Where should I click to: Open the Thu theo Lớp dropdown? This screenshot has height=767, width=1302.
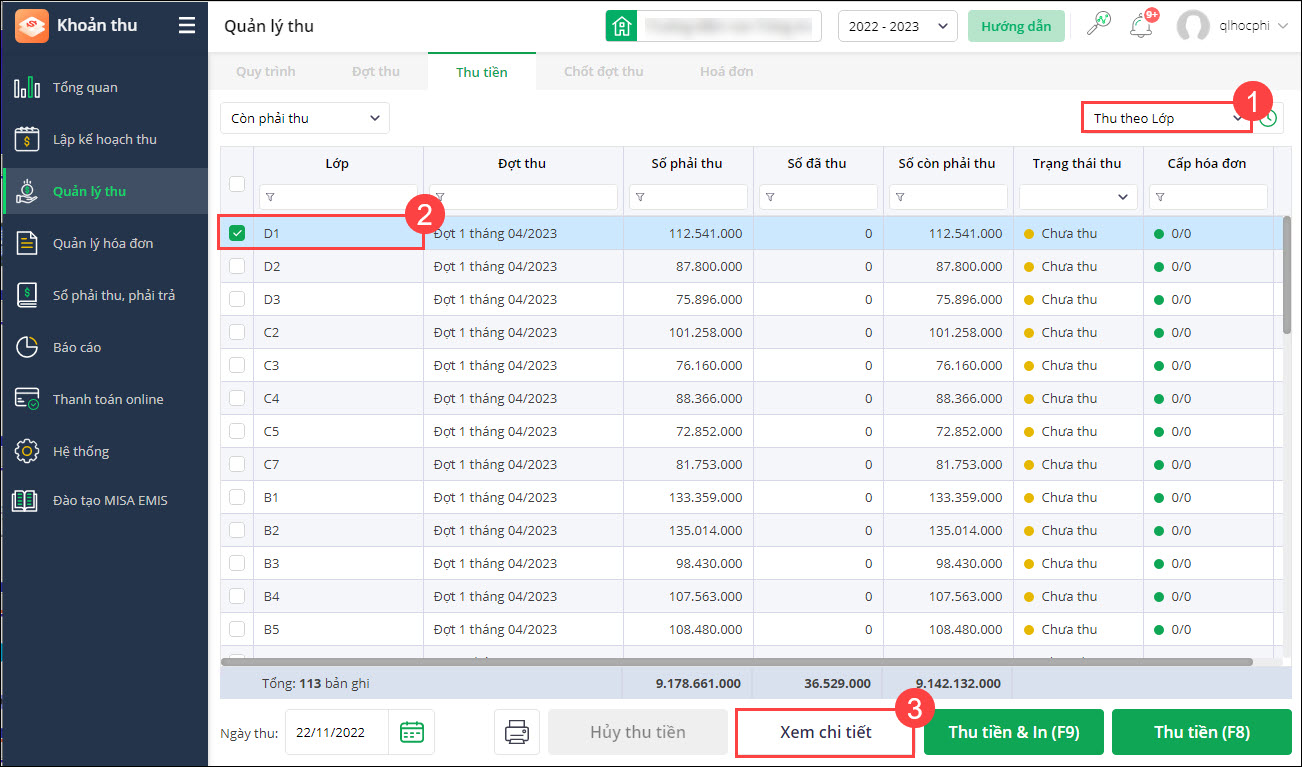[1167, 118]
